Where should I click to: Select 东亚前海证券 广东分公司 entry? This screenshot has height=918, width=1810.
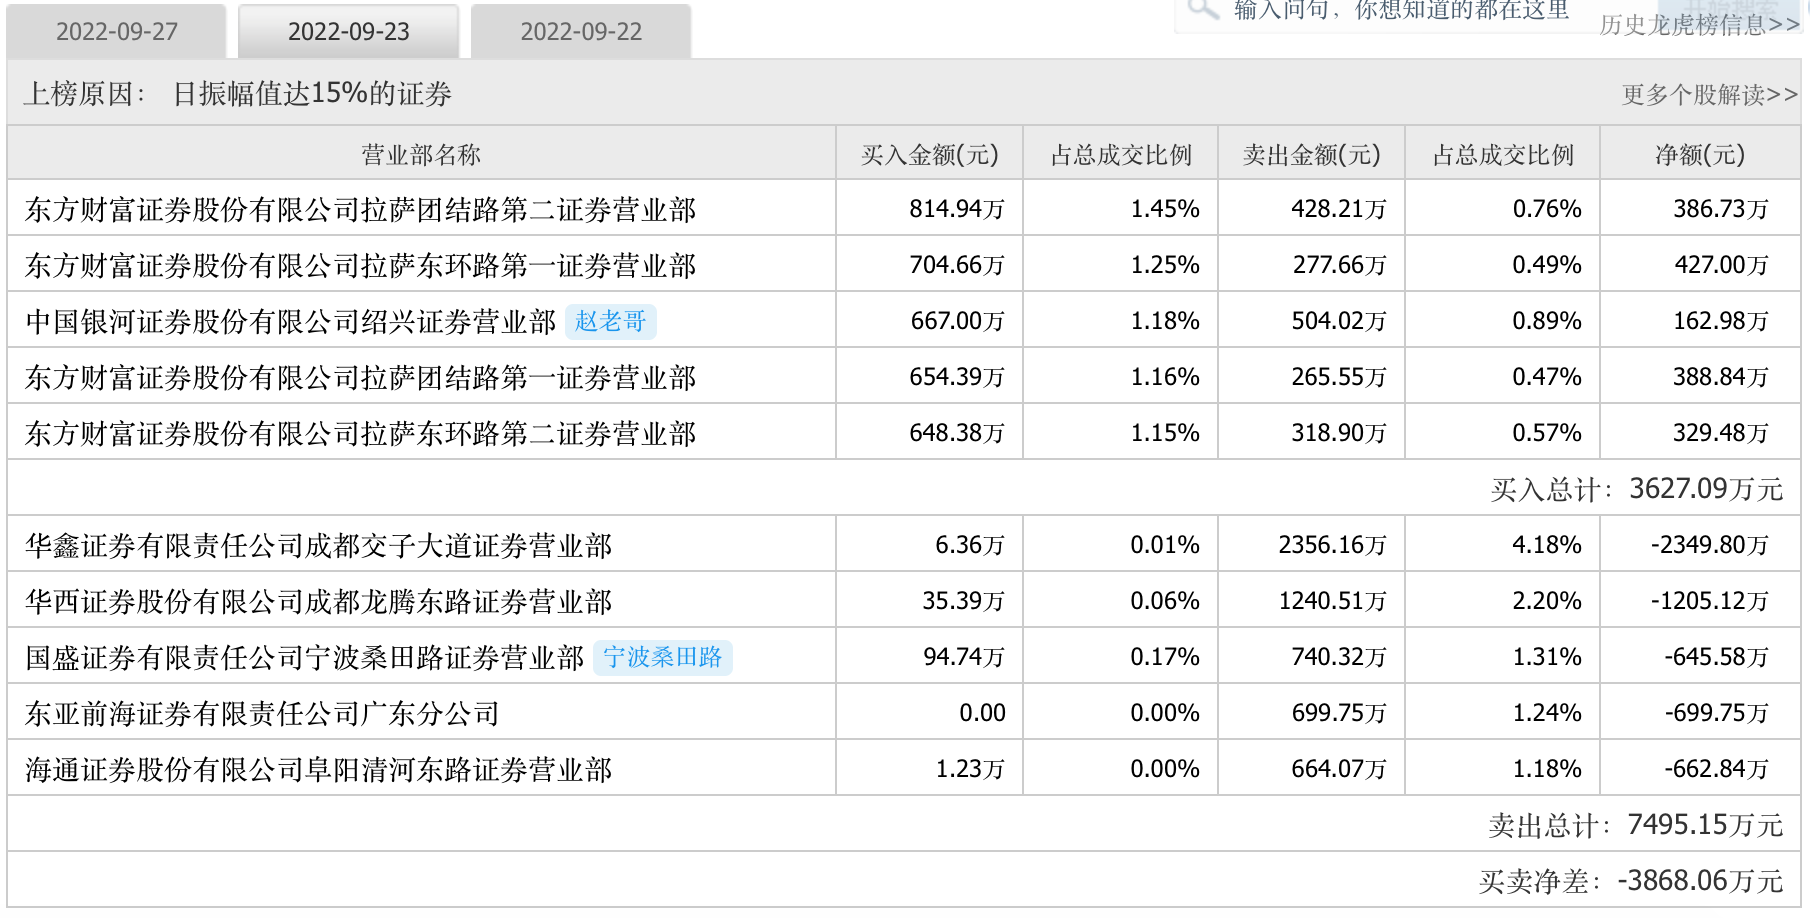(x=262, y=714)
